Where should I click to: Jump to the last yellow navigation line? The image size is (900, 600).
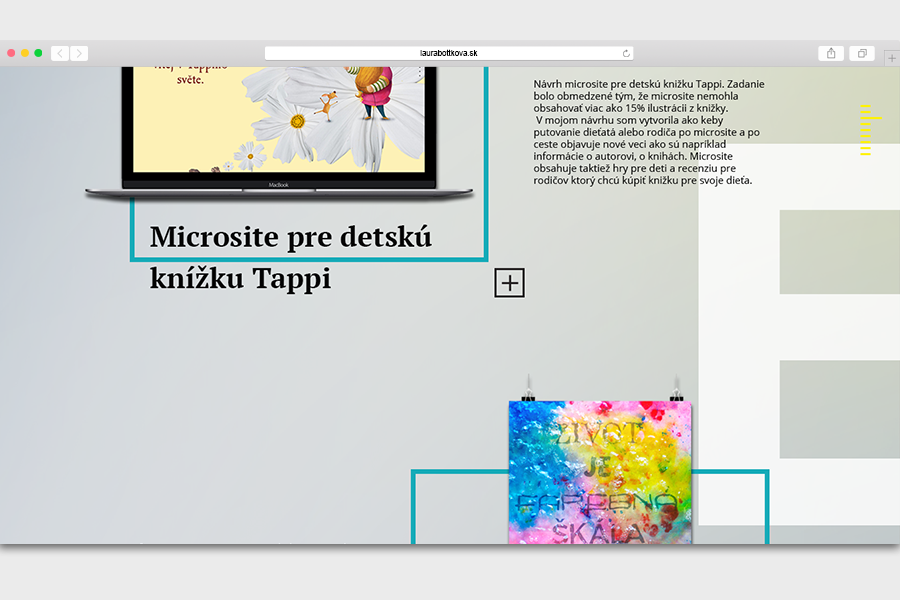coord(866,154)
